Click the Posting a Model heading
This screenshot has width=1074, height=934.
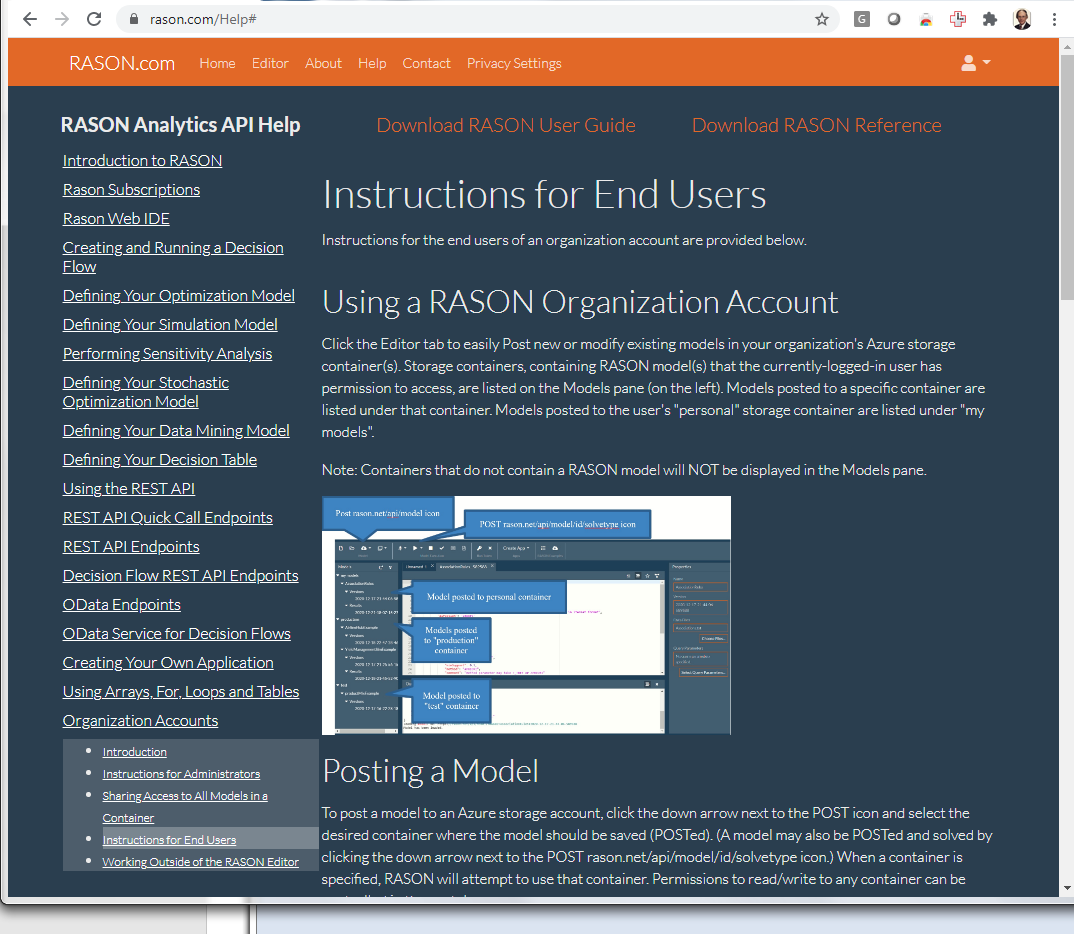pyautogui.click(x=430, y=771)
